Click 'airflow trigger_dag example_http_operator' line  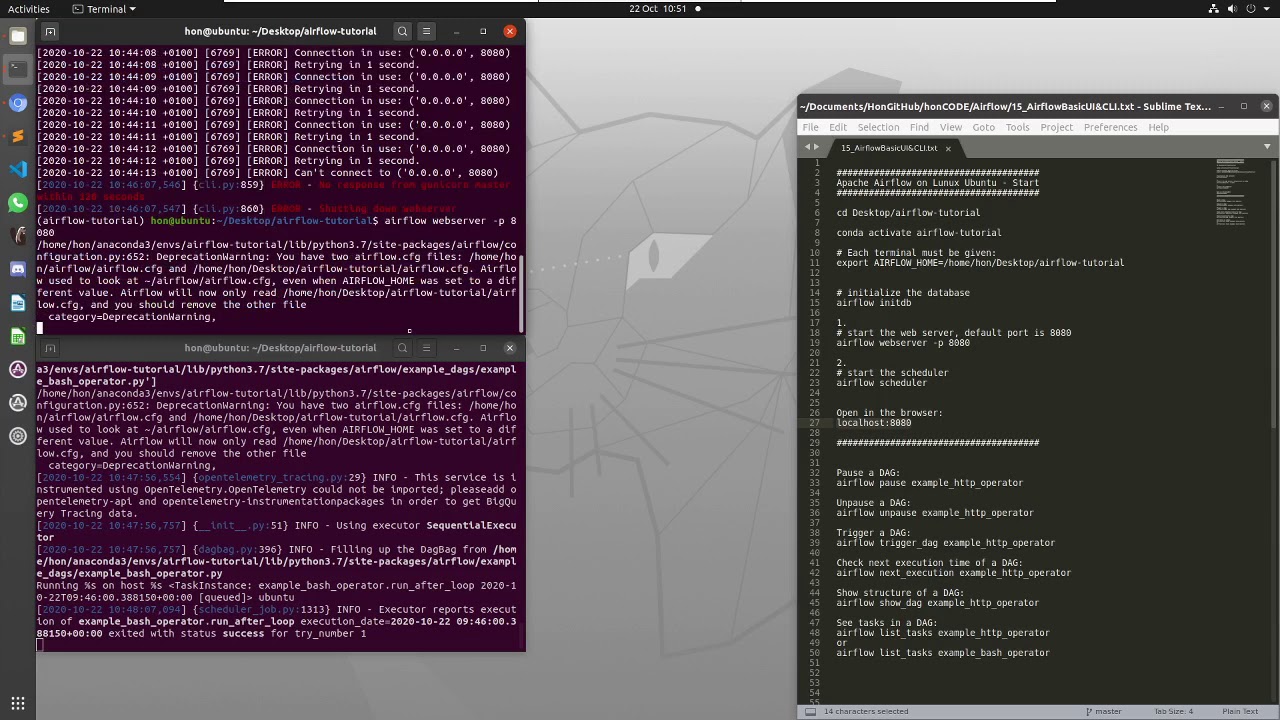[x=946, y=543]
